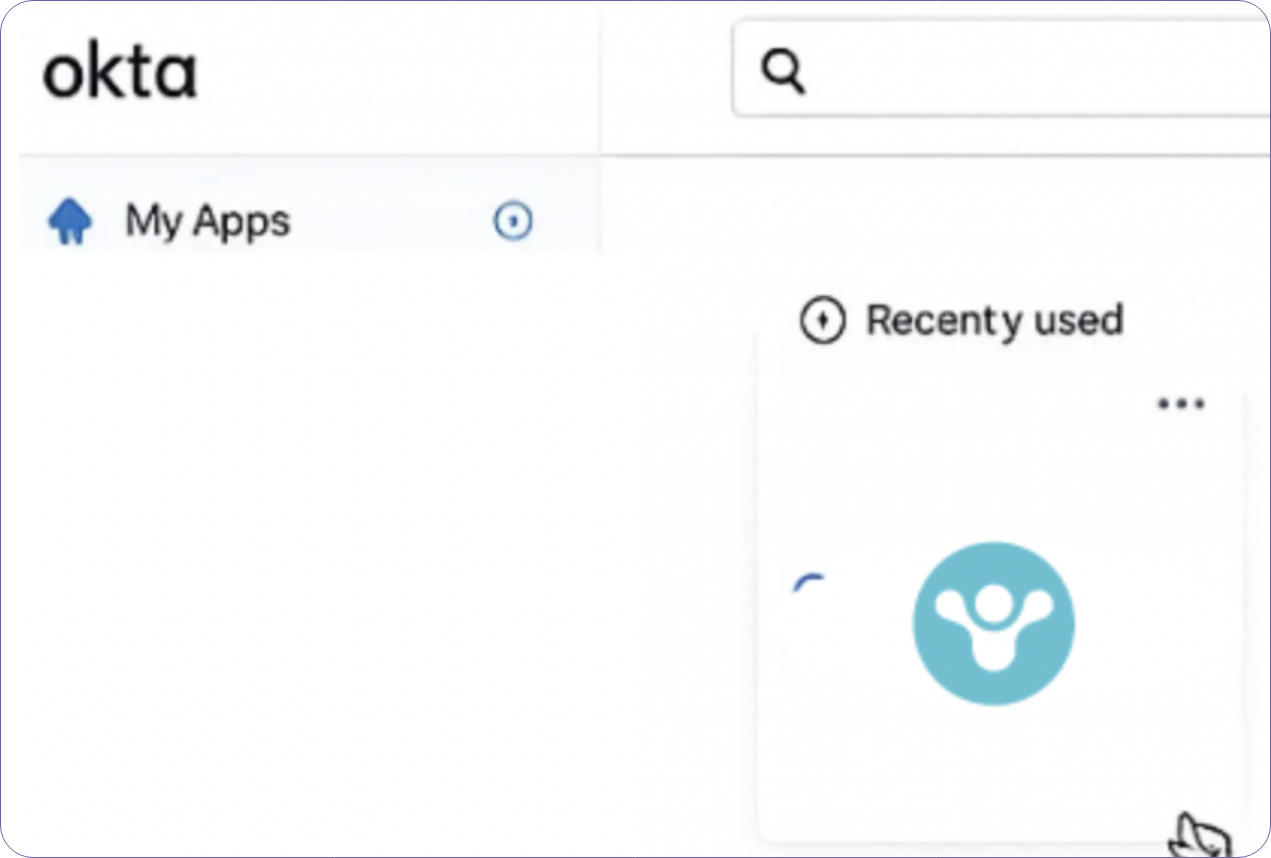Viewport: 1271px width, 858px height.
Task: Open the My Apps home icon
Action: pyautogui.click(x=70, y=222)
